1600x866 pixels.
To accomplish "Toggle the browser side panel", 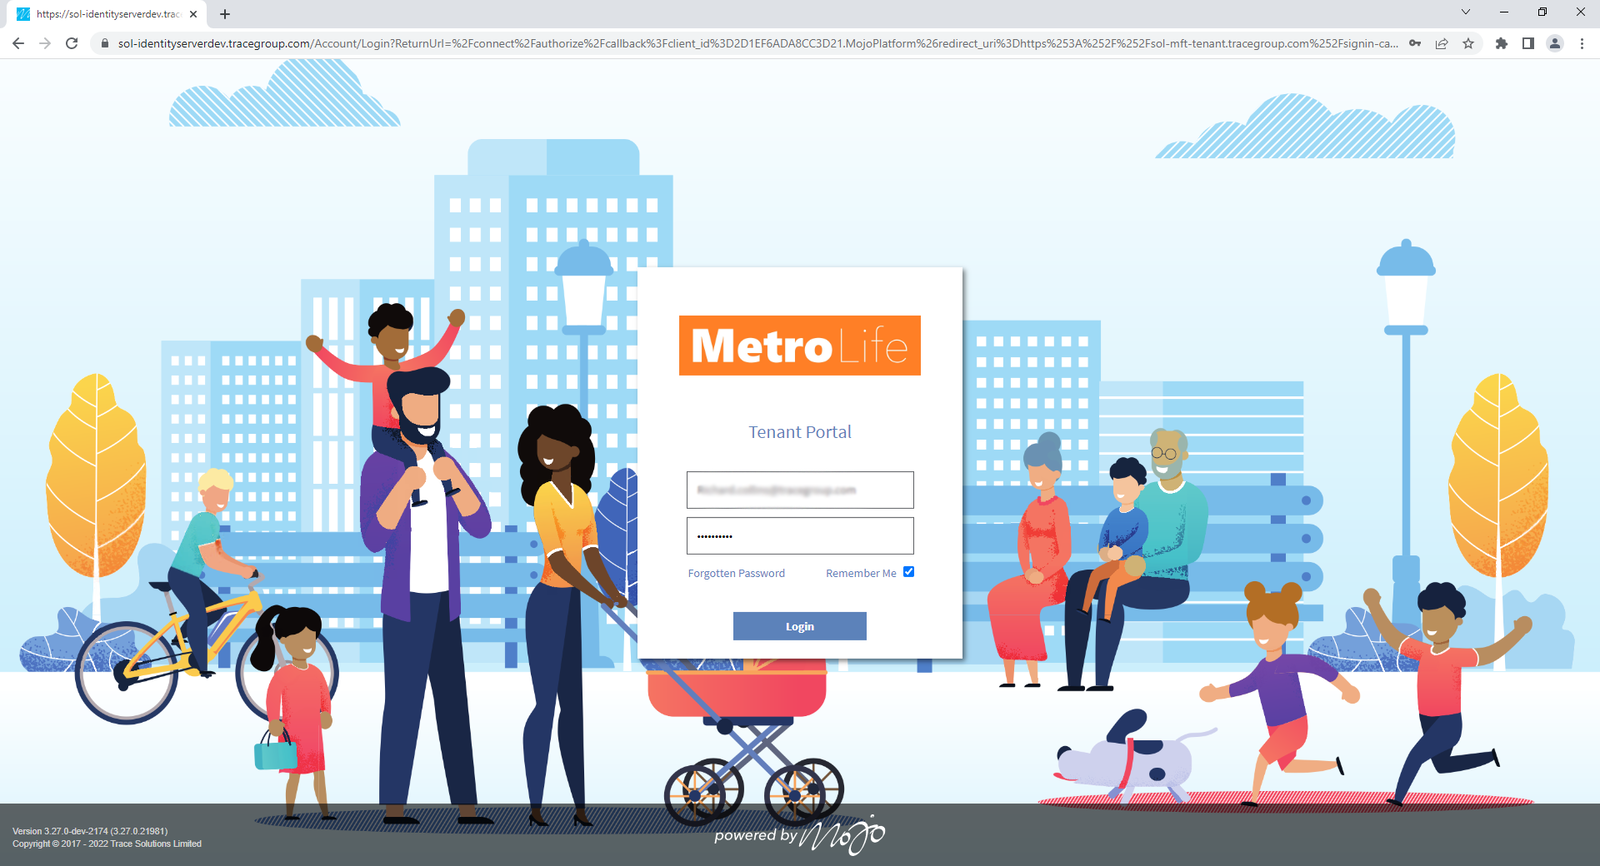I will (x=1528, y=43).
